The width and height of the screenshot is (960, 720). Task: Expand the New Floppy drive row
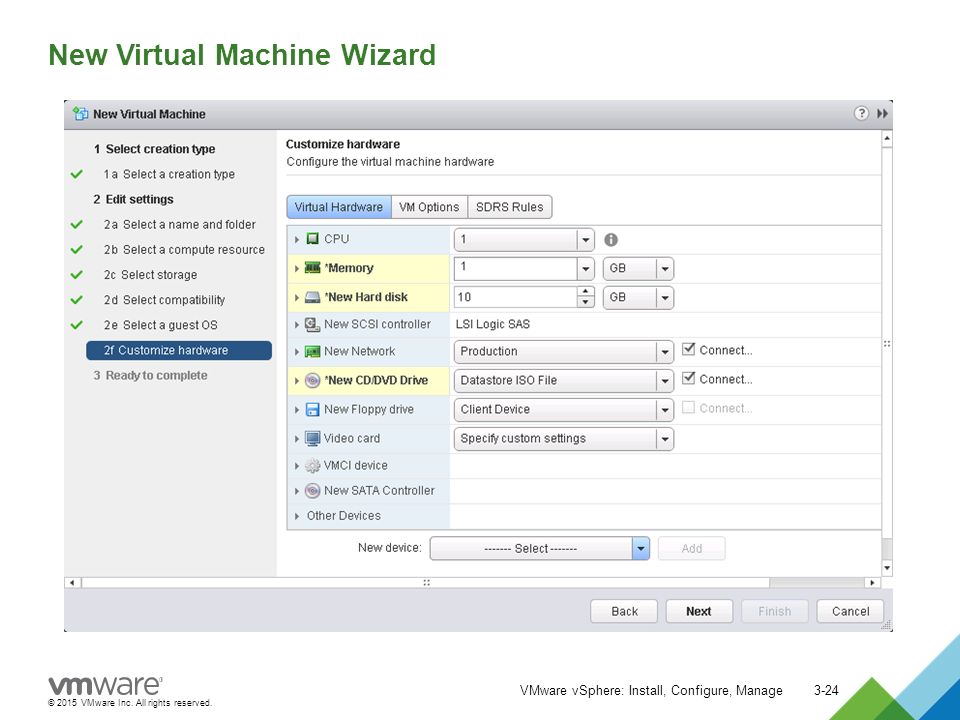(x=297, y=410)
